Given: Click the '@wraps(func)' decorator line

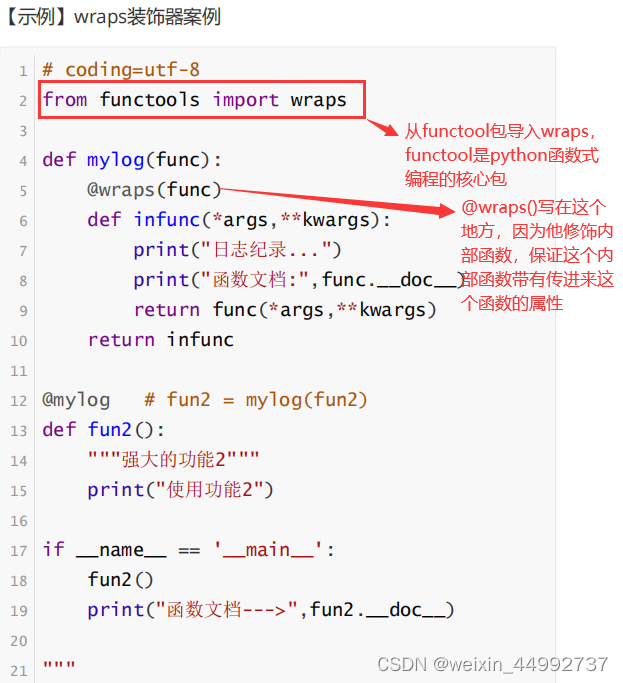Looking at the screenshot, I should pyautogui.click(x=154, y=190).
